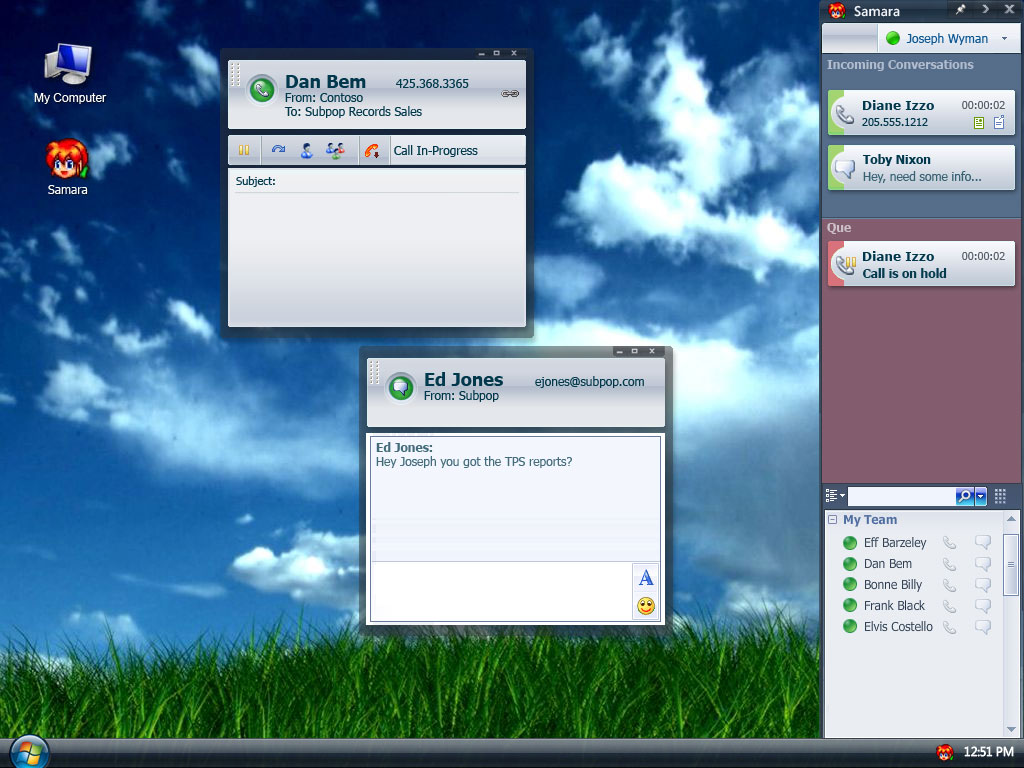Open the list view options dropdown beside search
Screen dimensions: 1024x768
[x=835, y=496]
